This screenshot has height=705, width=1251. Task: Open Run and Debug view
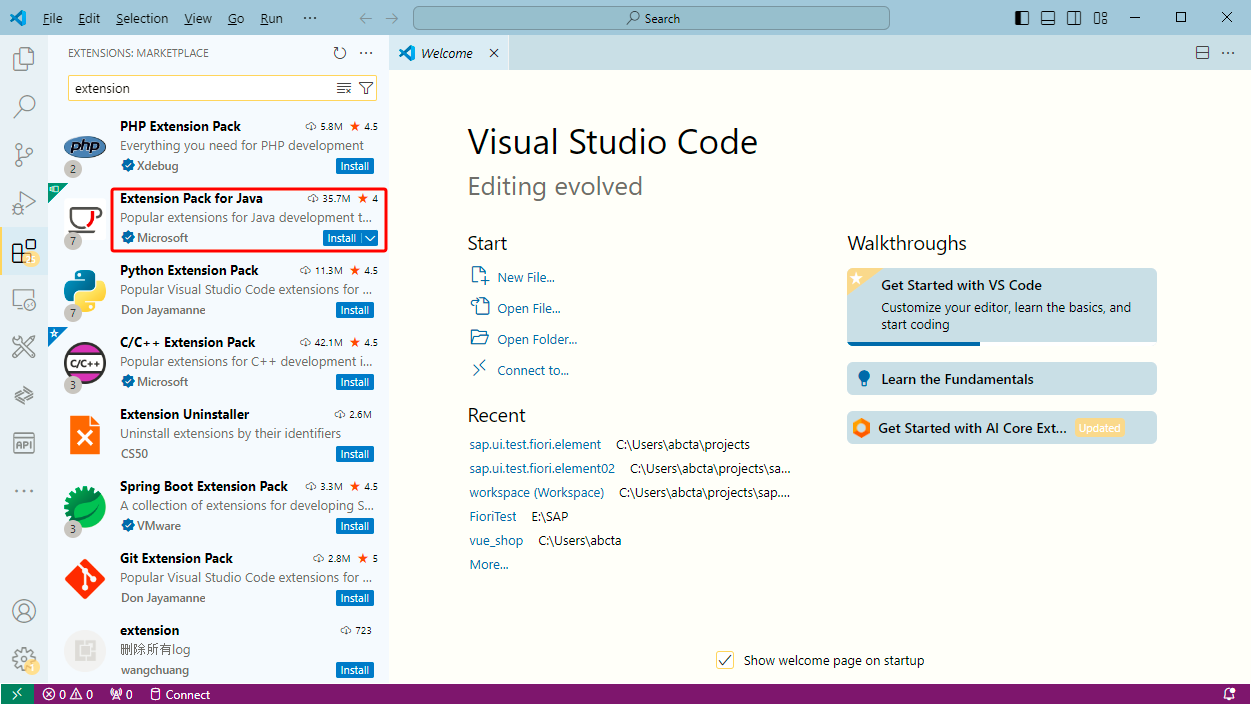(23, 203)
